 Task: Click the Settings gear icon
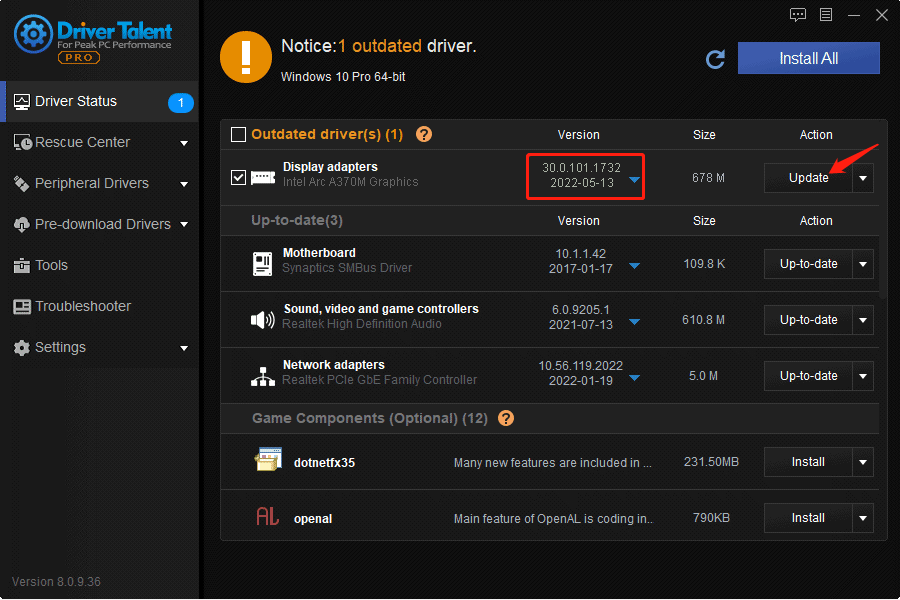click(21, 347)
